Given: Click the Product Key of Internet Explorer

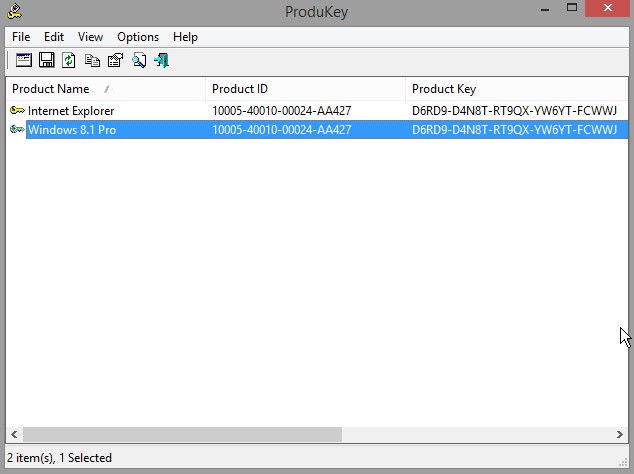Looking at the screenshot, I should click(514, 110).
